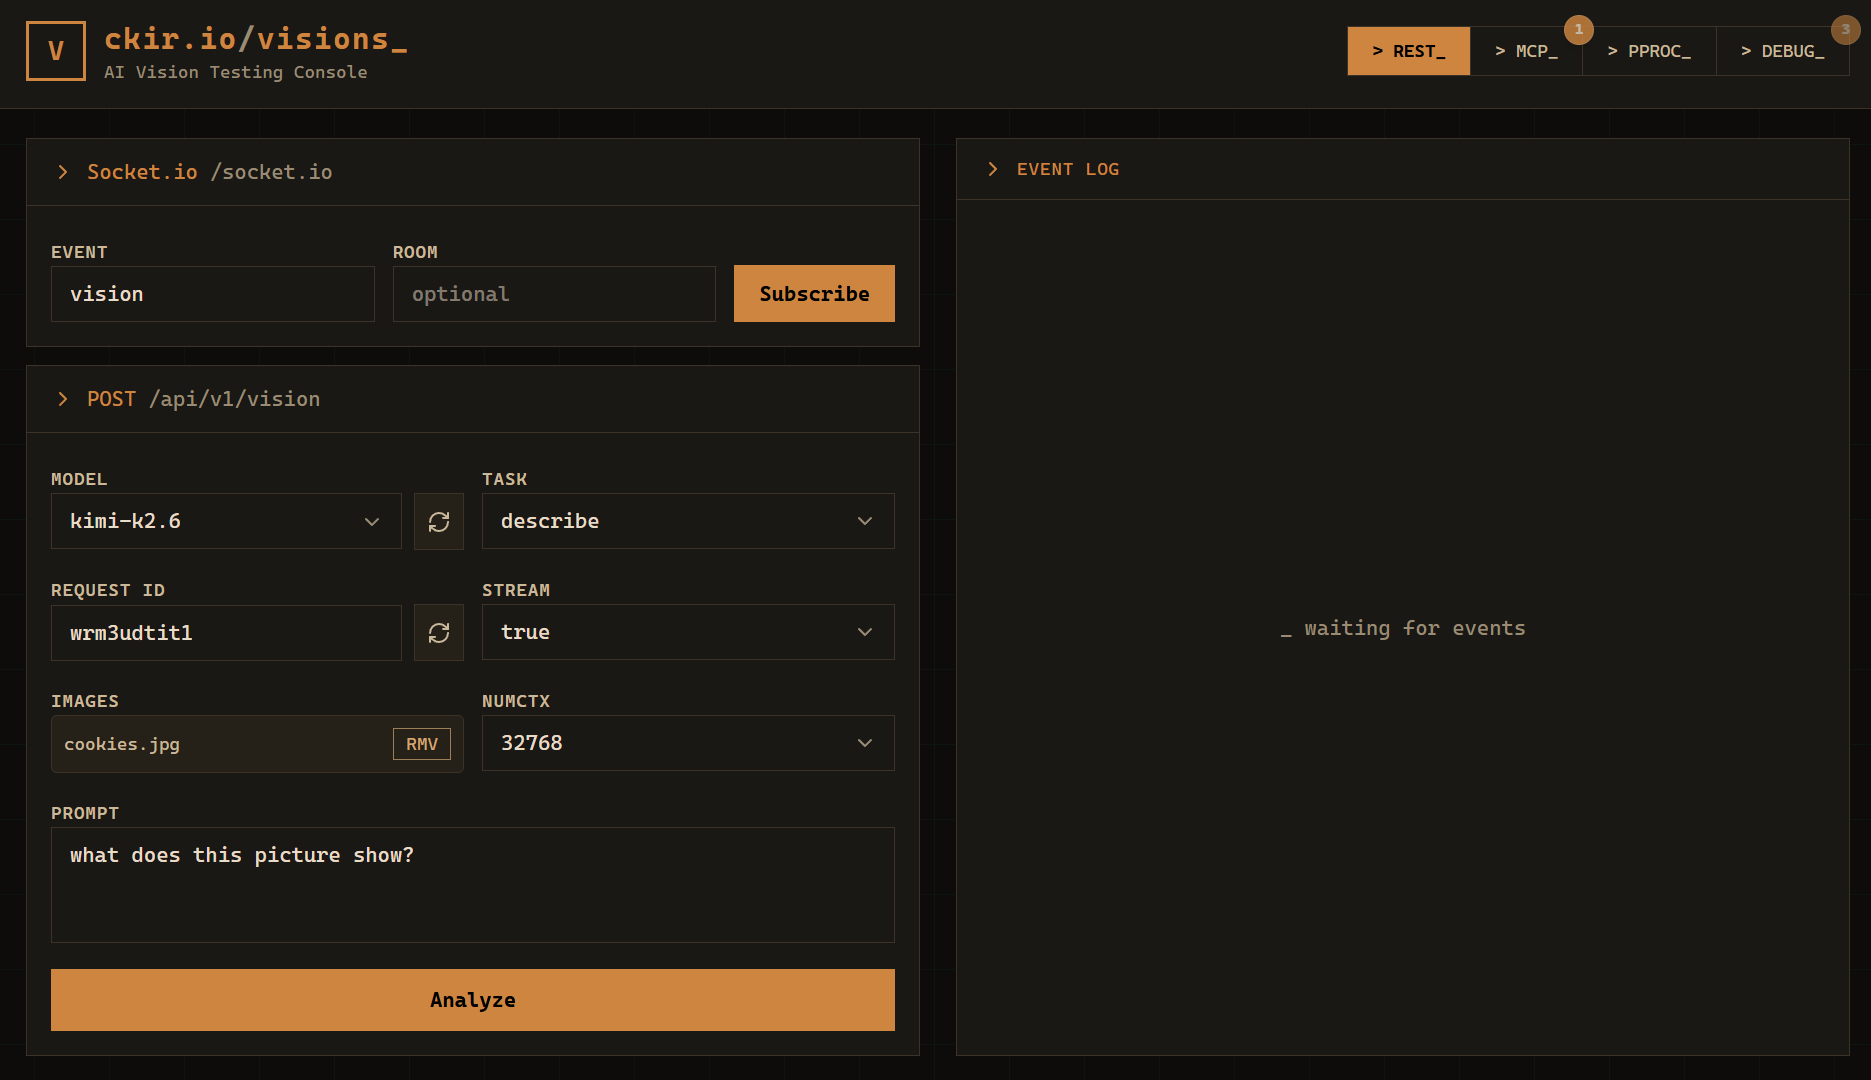Click the Subscribe button

(x=814, y=294)
